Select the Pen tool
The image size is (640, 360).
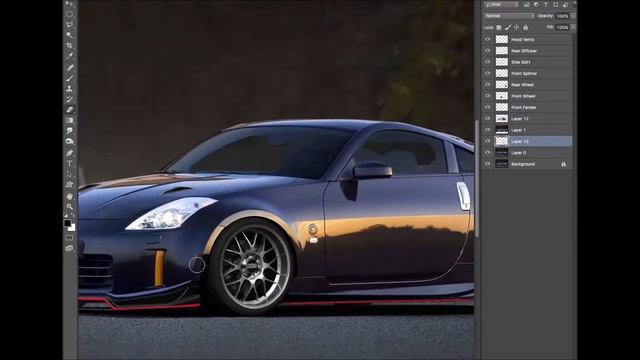pyautogui.click(x=70, y=153)
